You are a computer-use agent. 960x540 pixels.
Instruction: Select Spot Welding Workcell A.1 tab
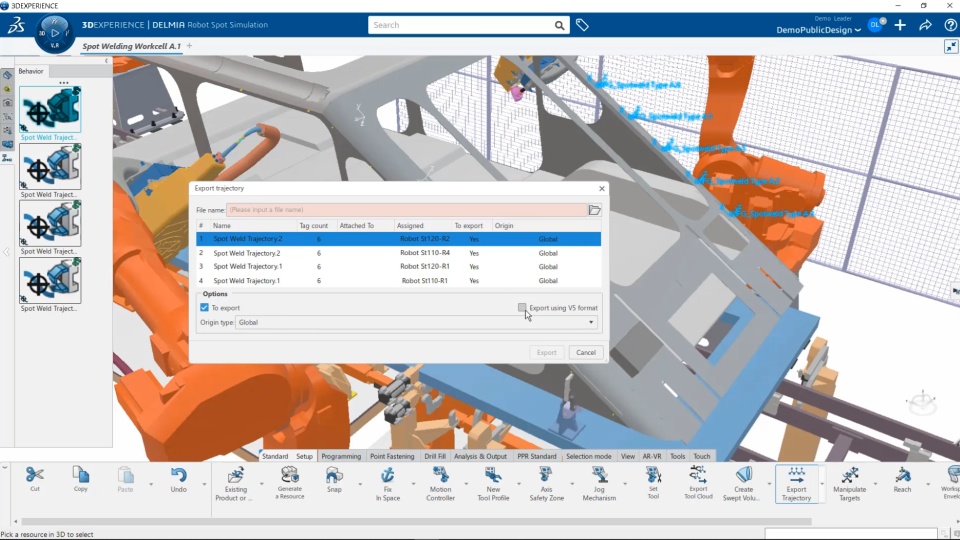click(132, 46)
